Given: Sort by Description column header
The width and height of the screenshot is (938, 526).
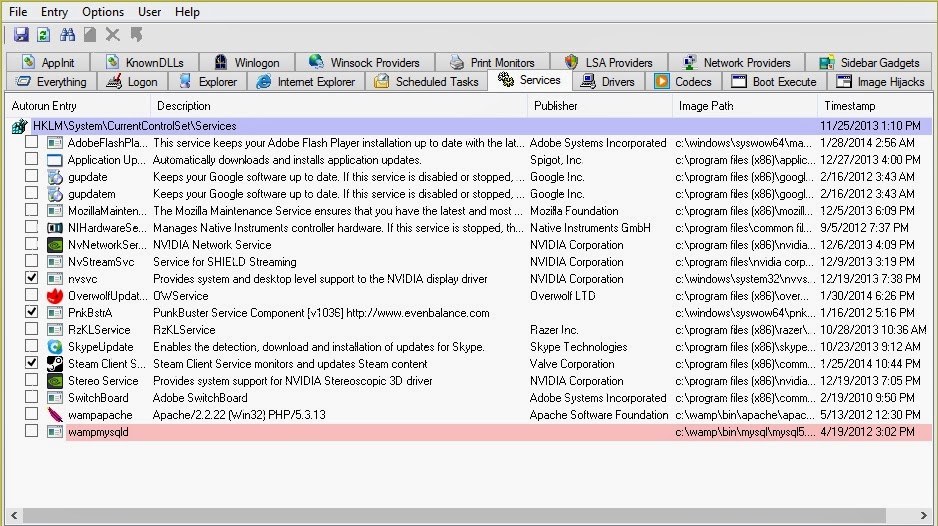Looking at the screenshot, I should (x=339, y=106).
